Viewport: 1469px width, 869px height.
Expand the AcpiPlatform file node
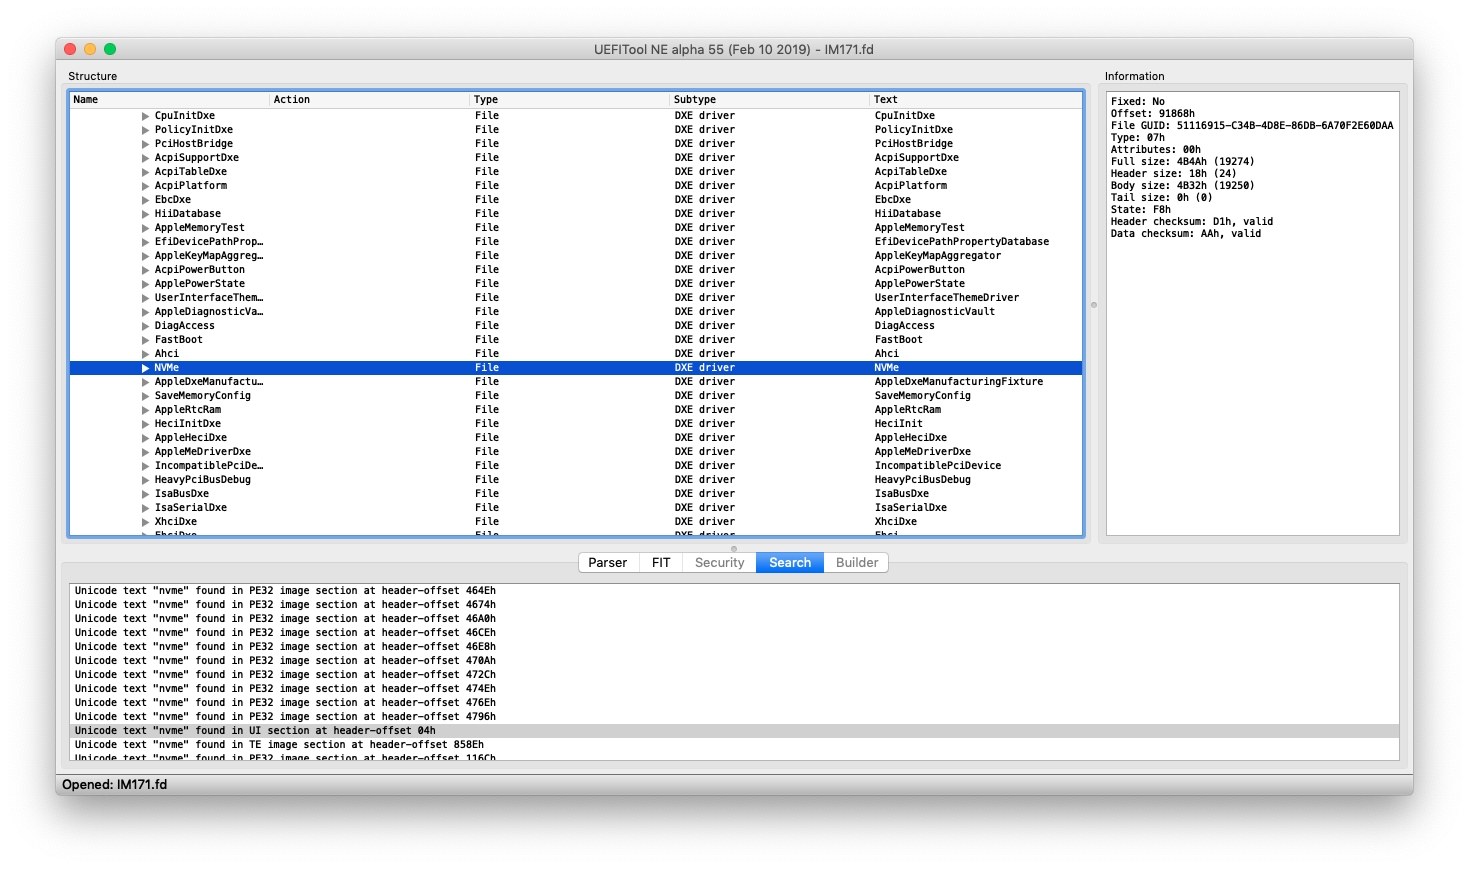click(145, 185)
